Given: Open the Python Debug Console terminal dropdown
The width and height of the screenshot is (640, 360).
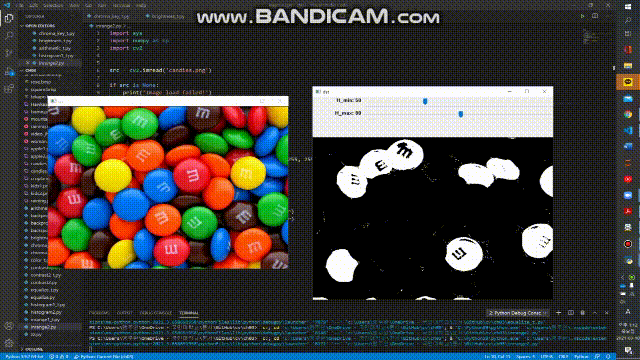Looking at the screenshot, I should 518,313.
